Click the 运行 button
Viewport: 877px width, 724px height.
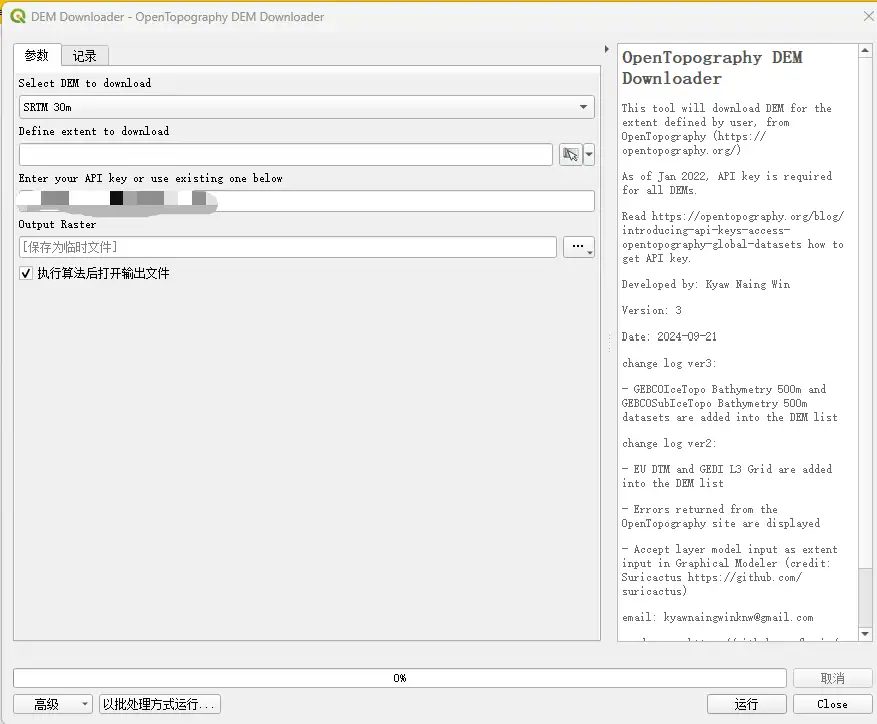[x=746, y=704]
